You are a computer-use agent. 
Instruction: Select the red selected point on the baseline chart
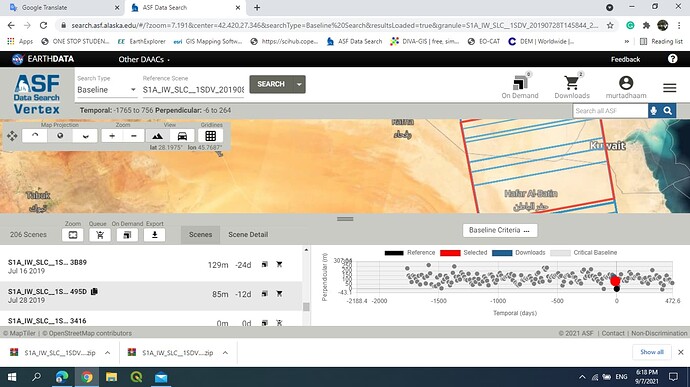pyautogui.click(x=615, y=280)
